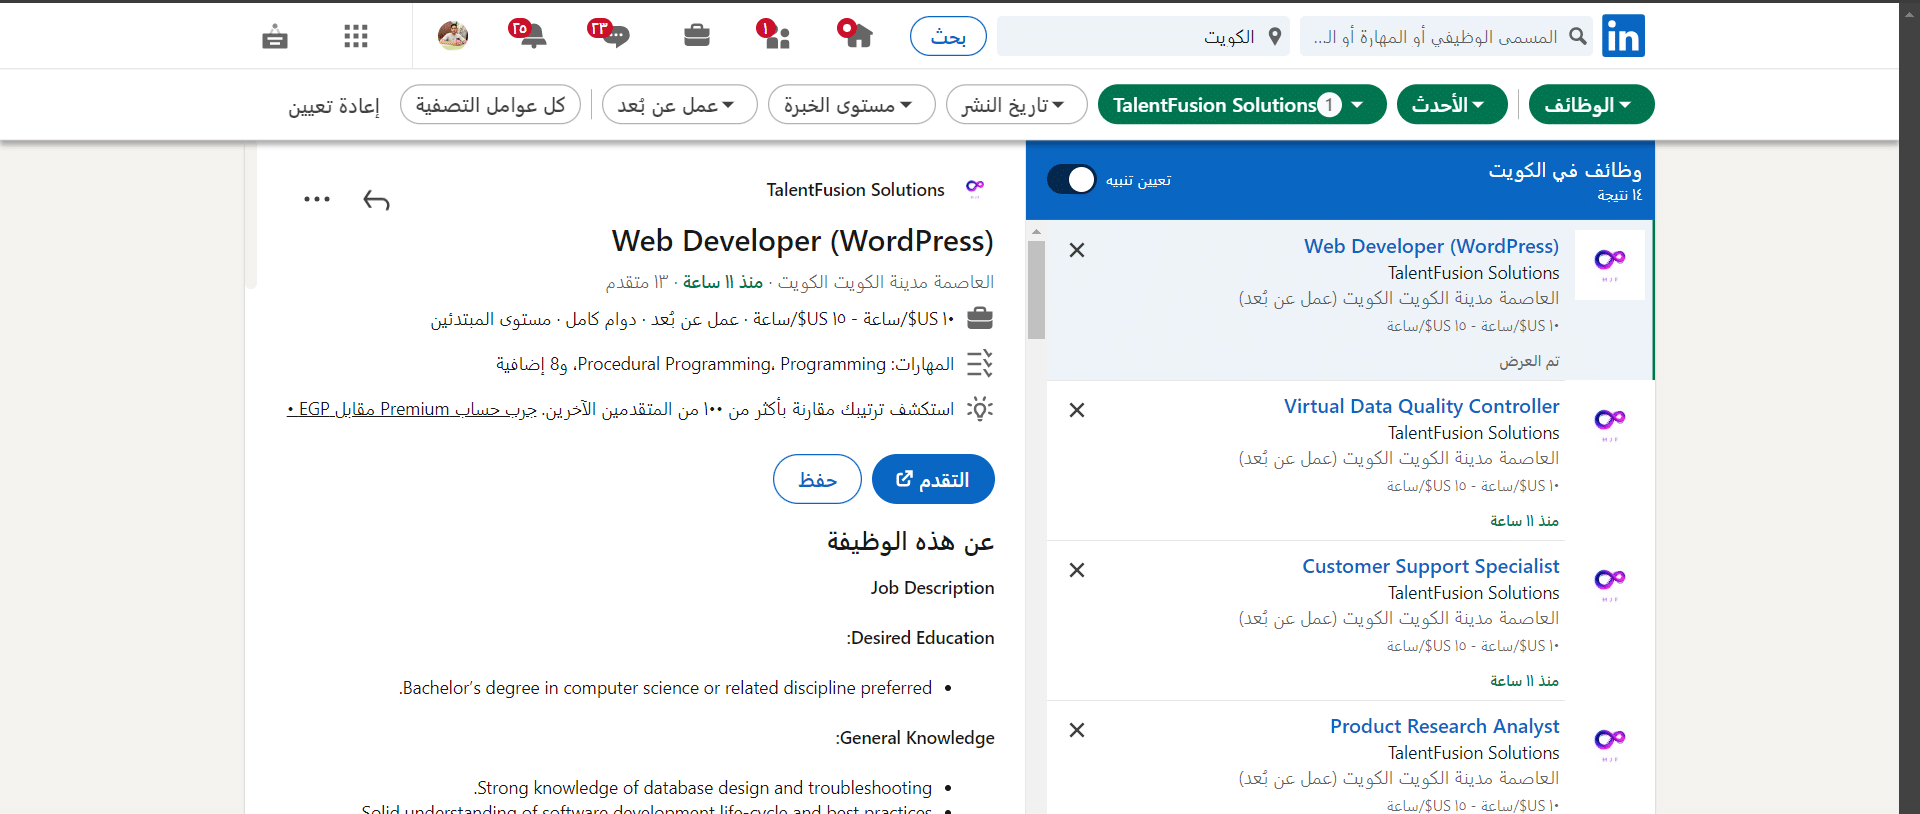
Task: Open the Messaging chat icon
Action: coord(609,34)
